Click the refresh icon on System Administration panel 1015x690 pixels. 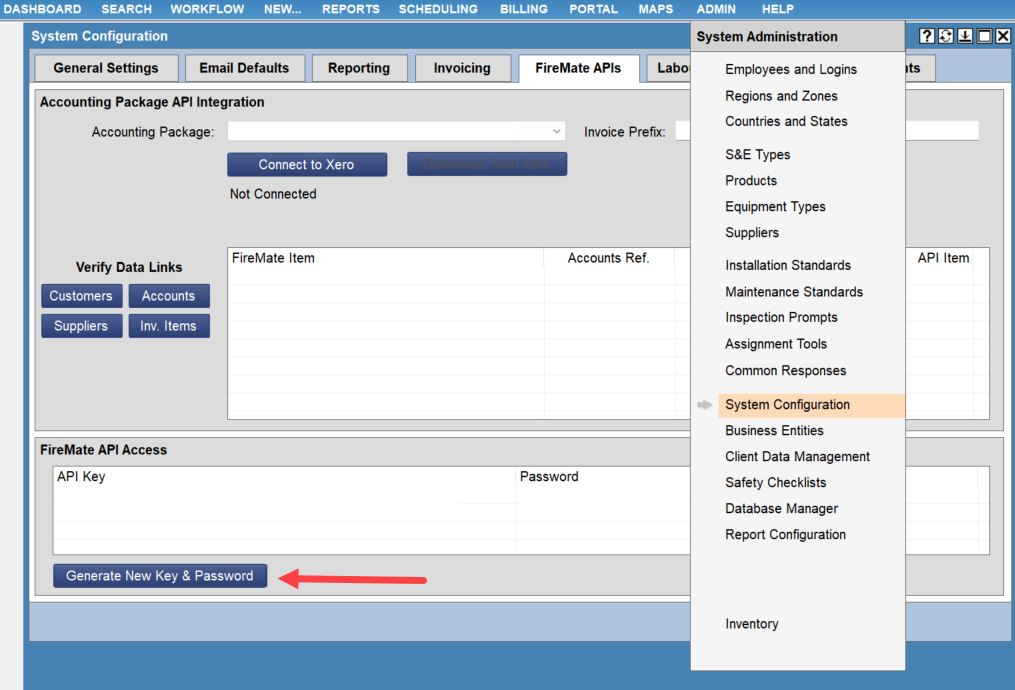pos(944,35)
